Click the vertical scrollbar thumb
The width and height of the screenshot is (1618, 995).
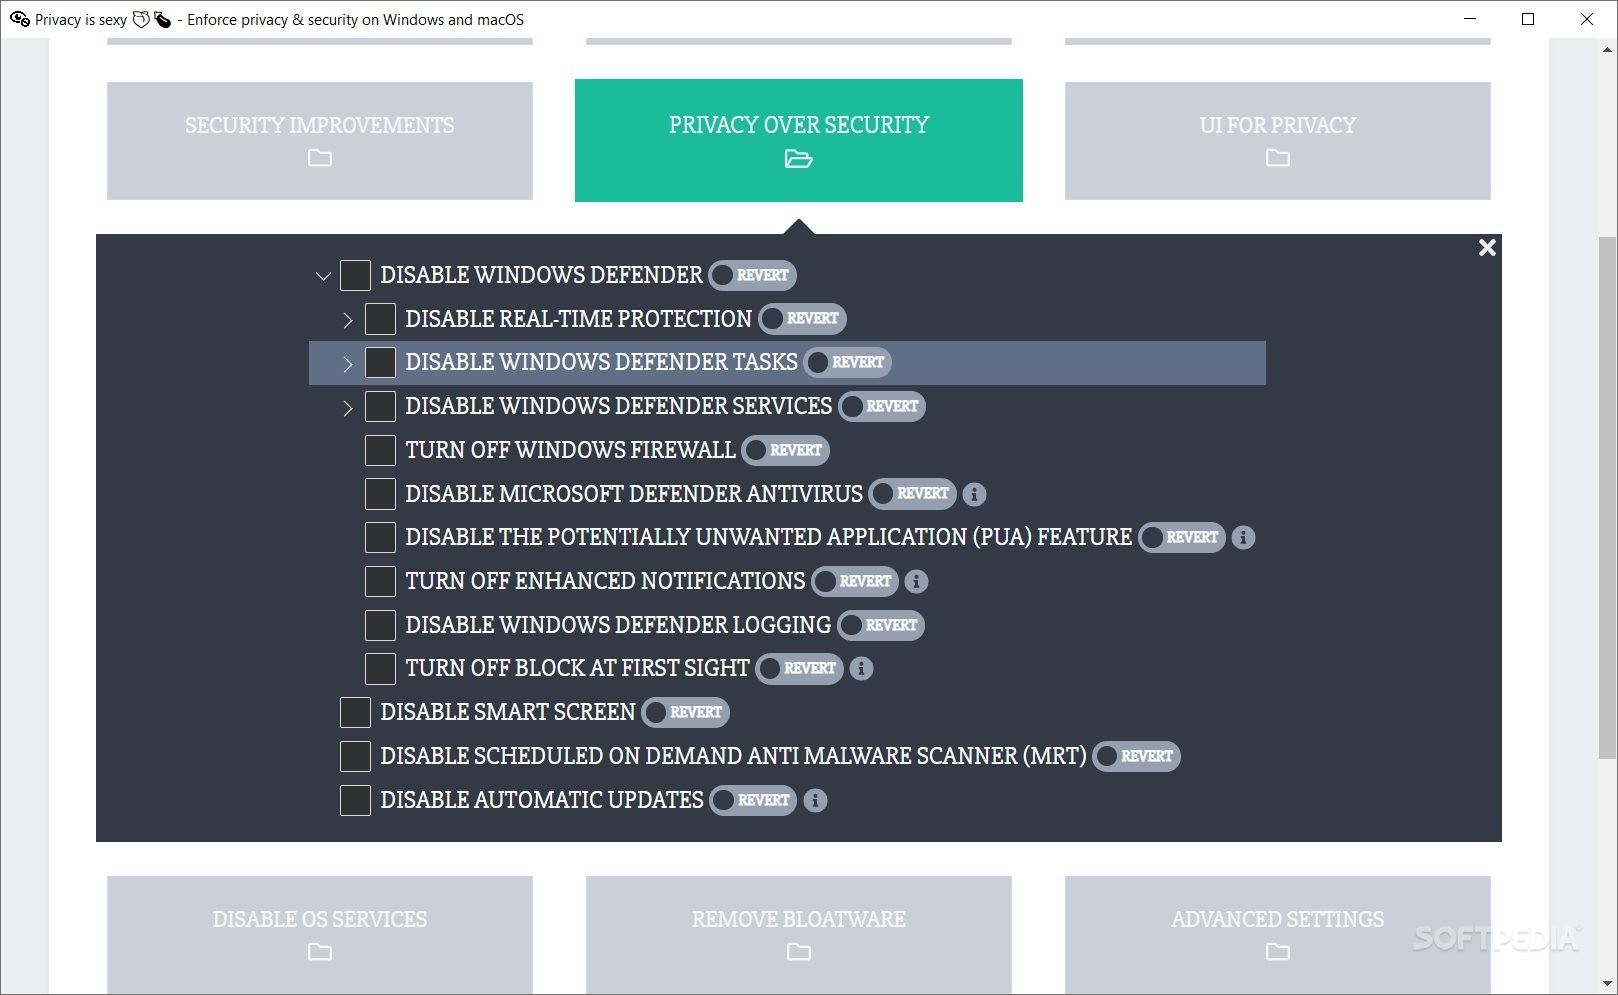click(x=1608, y=497)
